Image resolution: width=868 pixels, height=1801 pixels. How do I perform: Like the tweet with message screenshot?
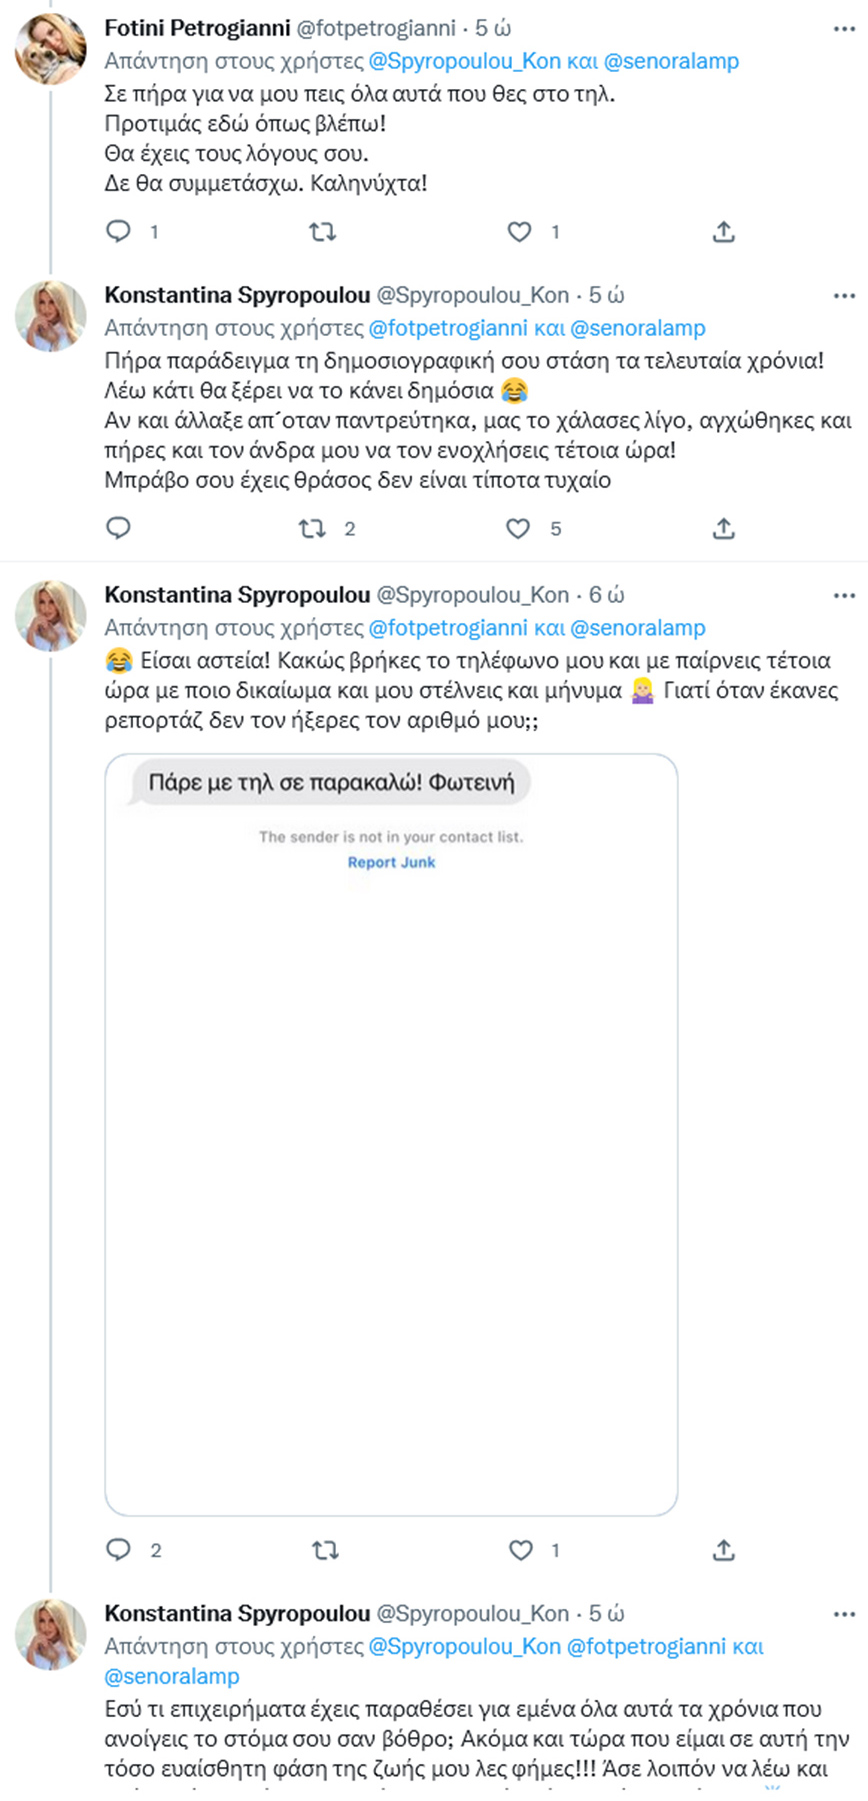(521, 1550)
